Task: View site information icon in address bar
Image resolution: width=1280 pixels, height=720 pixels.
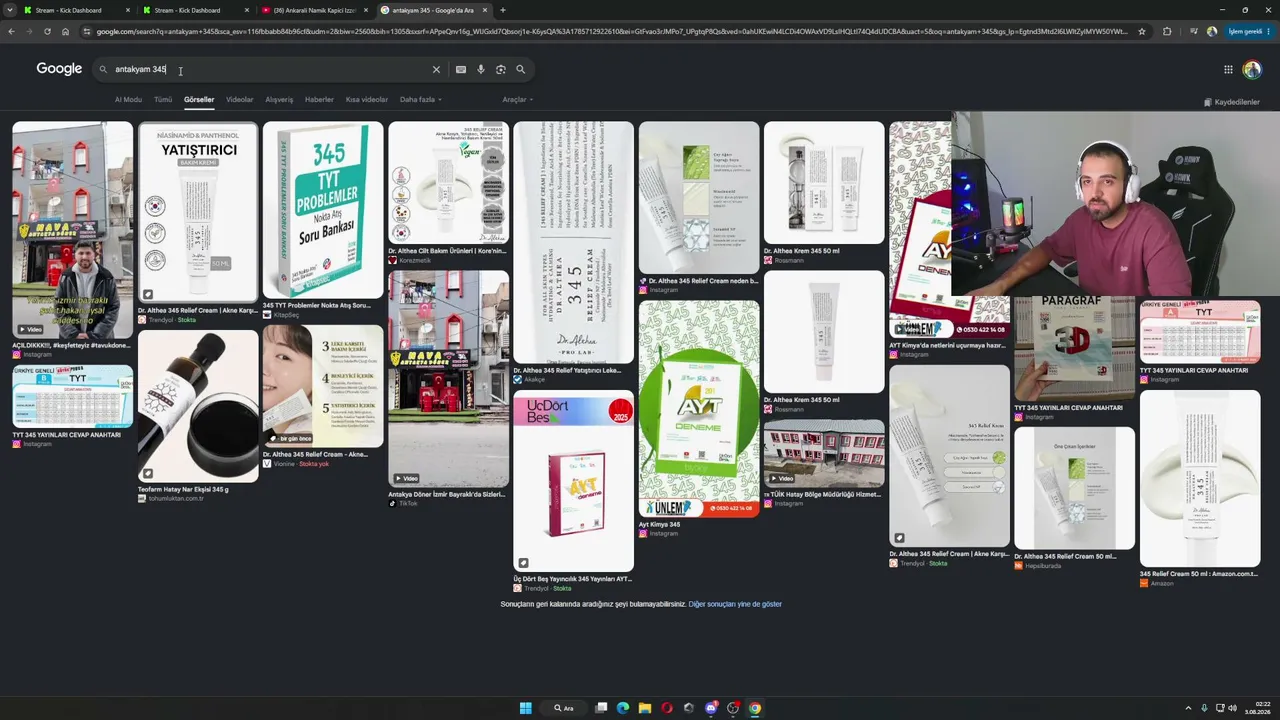Action: pyautogui.click(x=87, y=31)
